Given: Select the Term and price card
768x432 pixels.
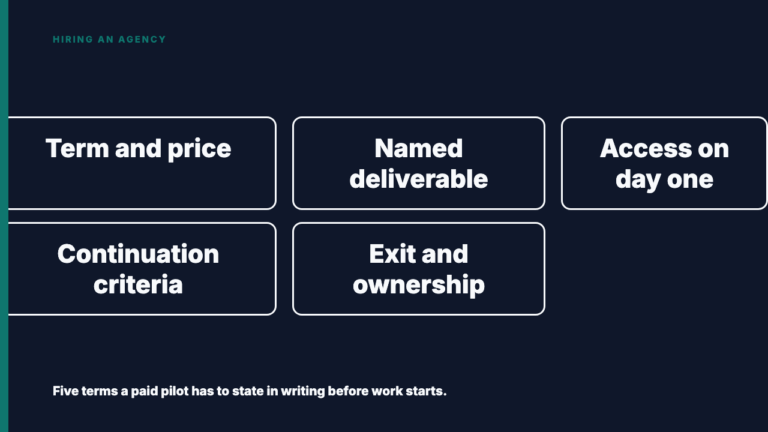Looking at the screenshot, I should coord(142,163).
